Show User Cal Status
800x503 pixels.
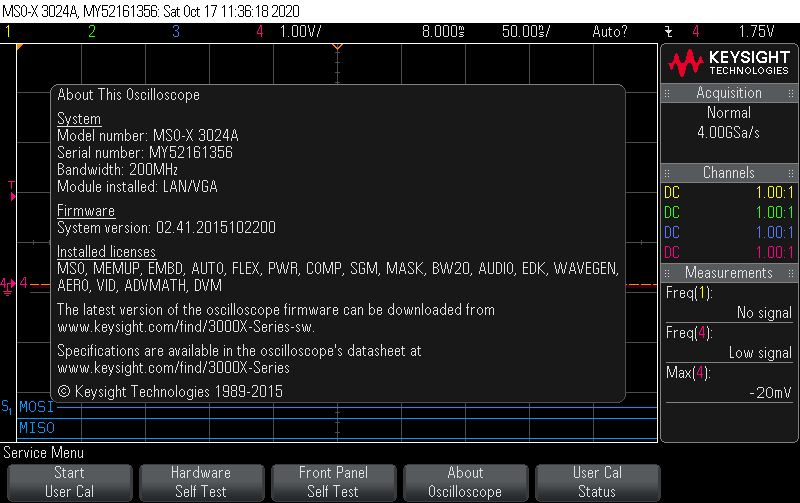tap(597, 482)
